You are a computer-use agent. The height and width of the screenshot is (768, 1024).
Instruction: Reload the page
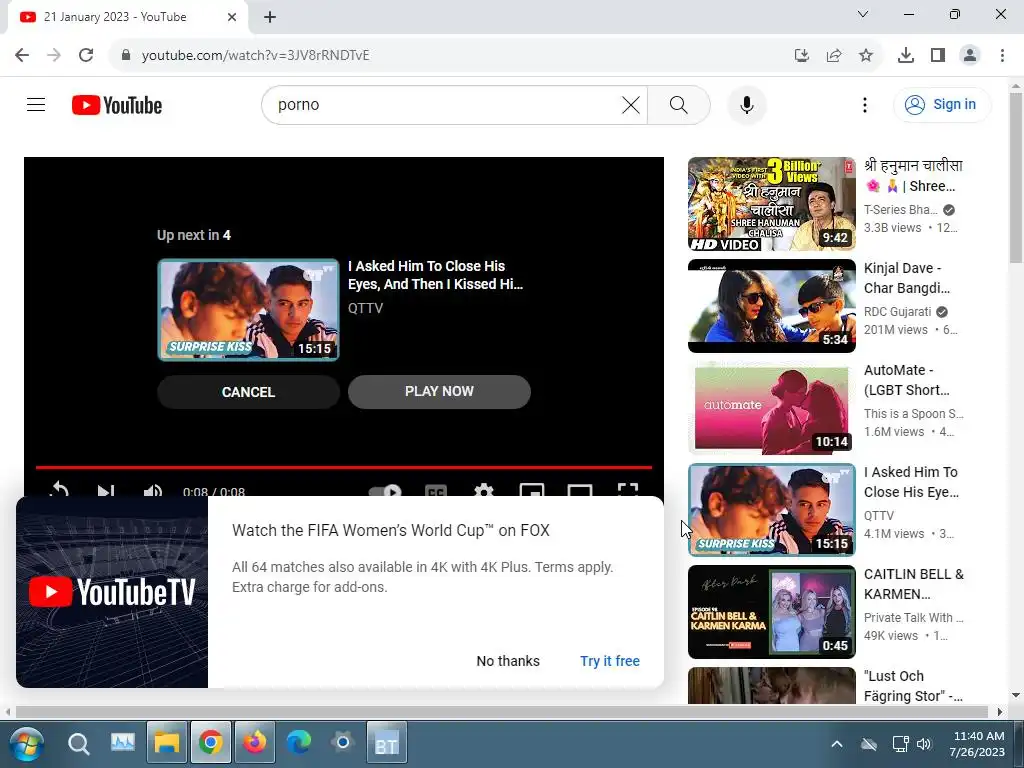[86, 55]
